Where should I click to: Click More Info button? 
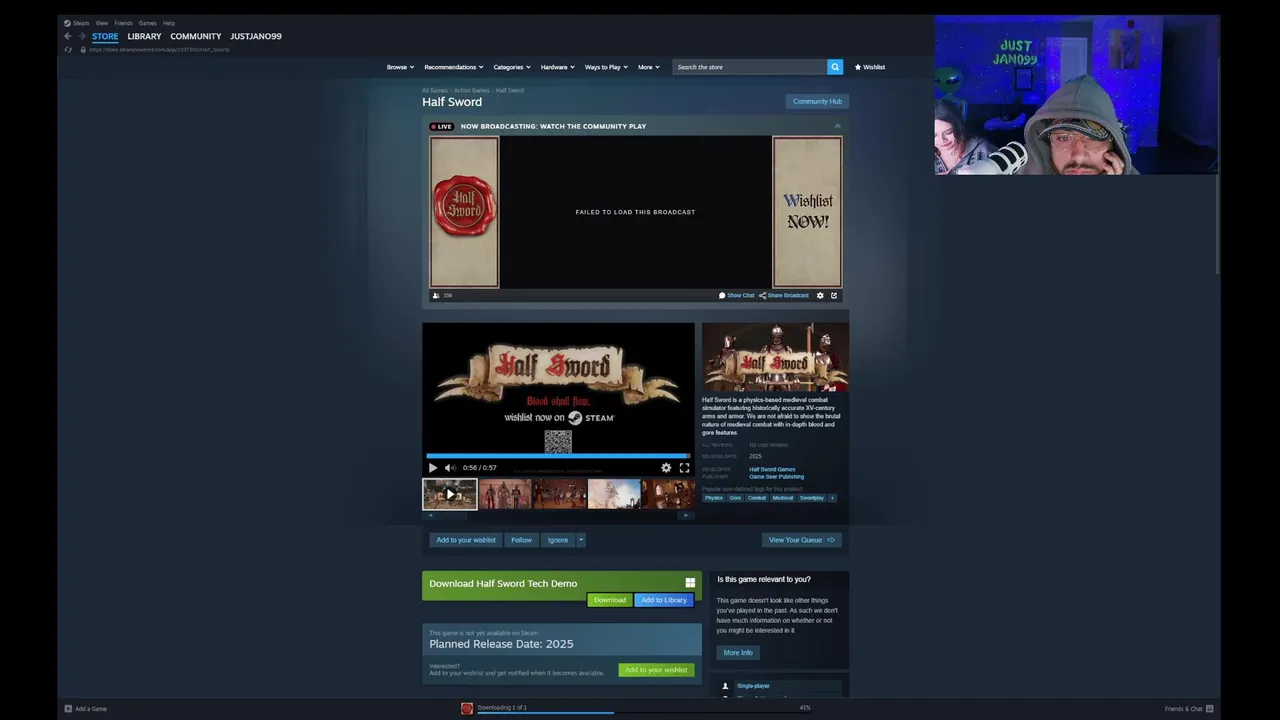pyautogui.click(x=738, y=652)
